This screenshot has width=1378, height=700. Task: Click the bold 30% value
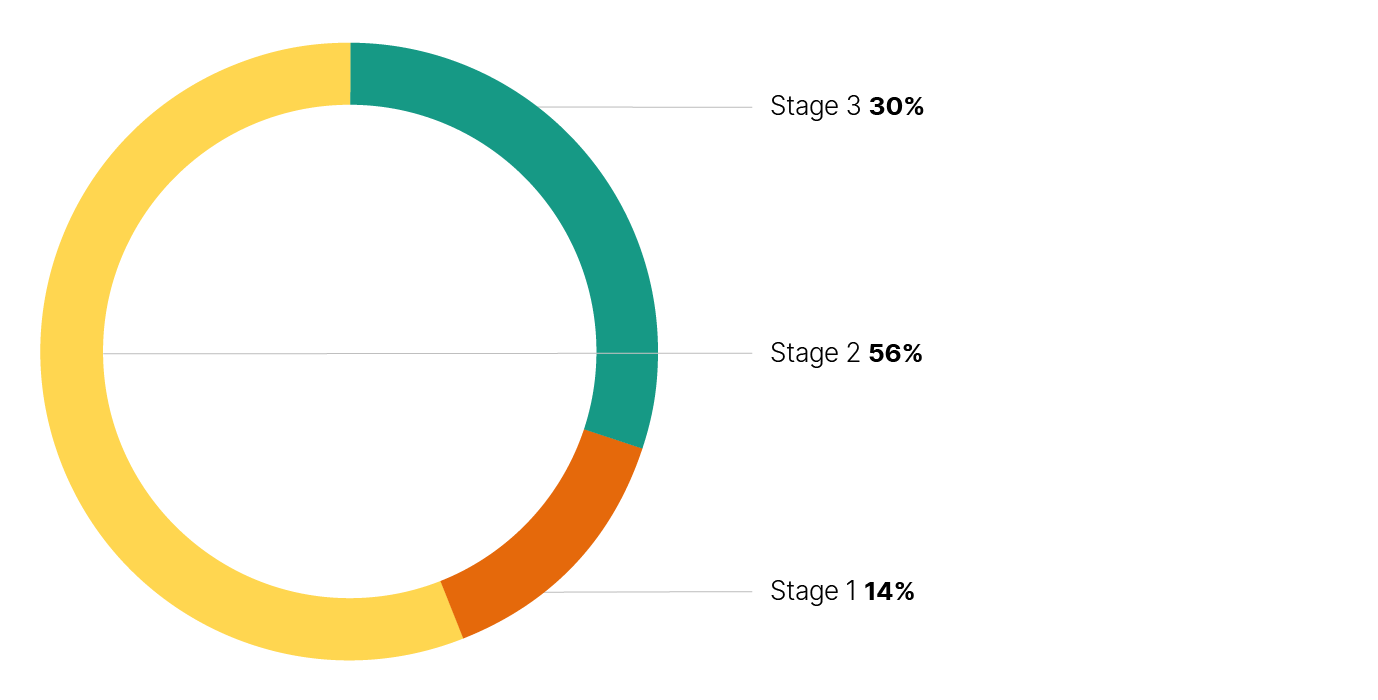[896, 107]
